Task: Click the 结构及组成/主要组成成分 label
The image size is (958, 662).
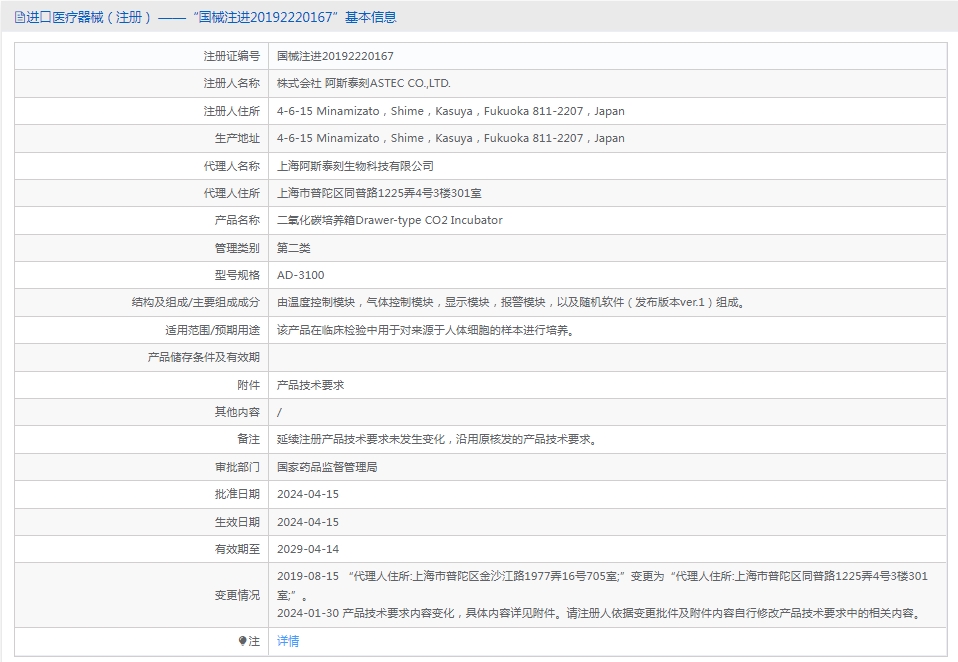Action: [196, 302]
